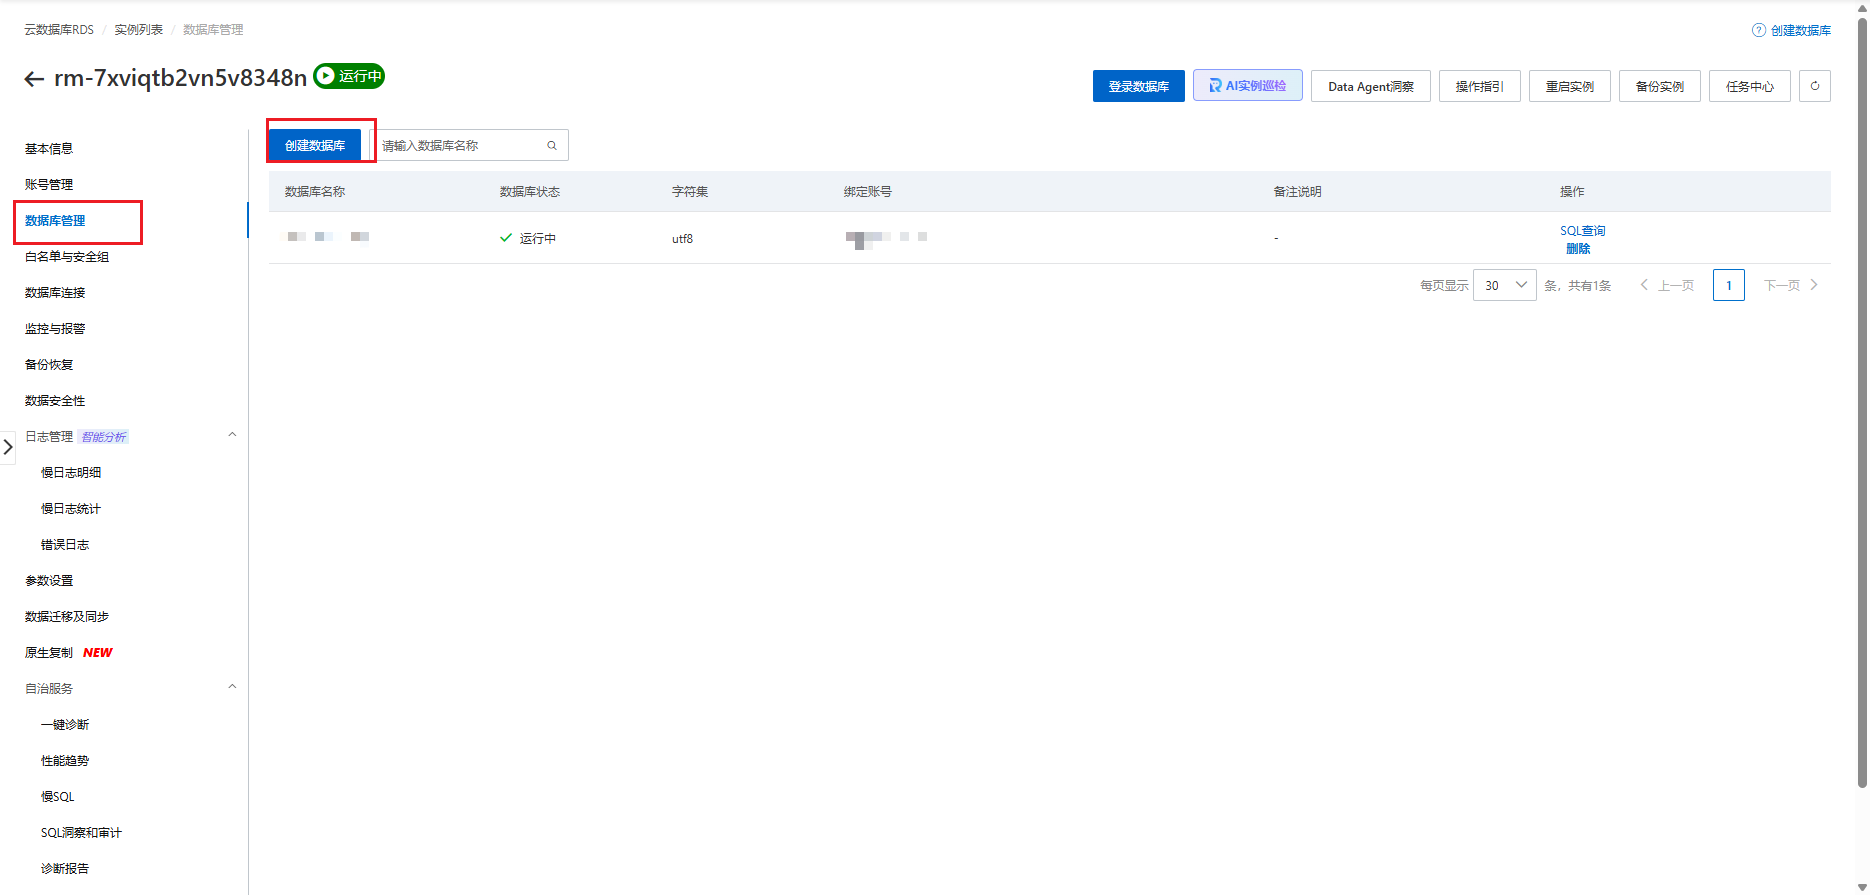Click the 实例列表 breadcrumb link
Viewport: 1870px width, 895px height.
point(138,30)
